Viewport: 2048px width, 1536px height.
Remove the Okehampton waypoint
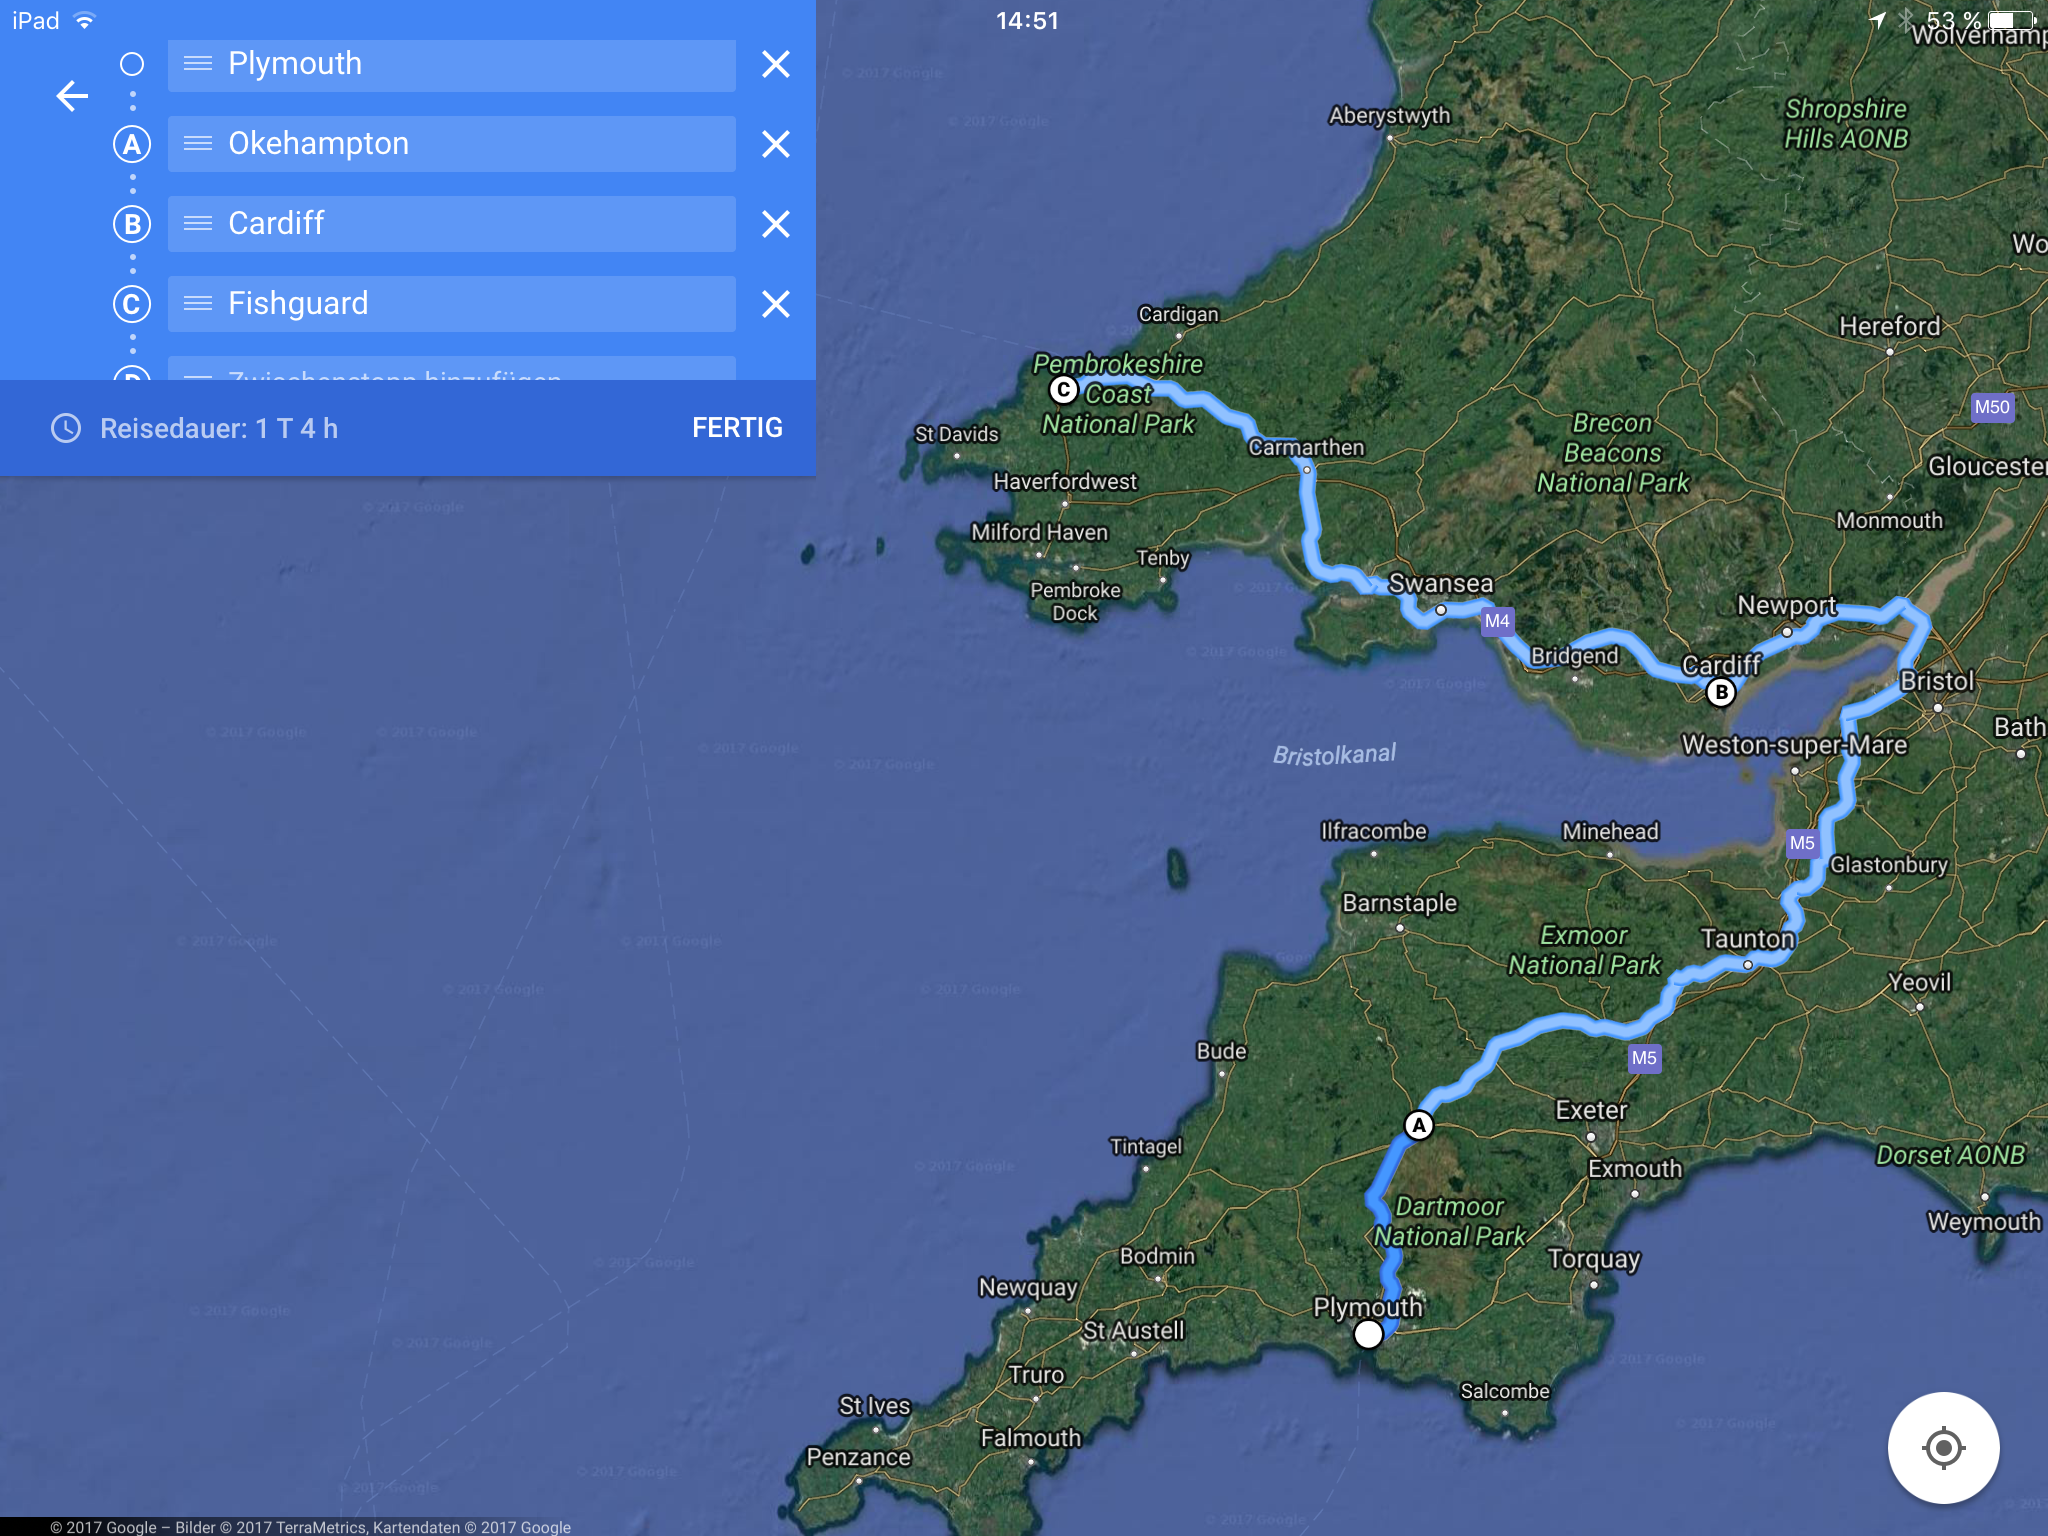776,144
